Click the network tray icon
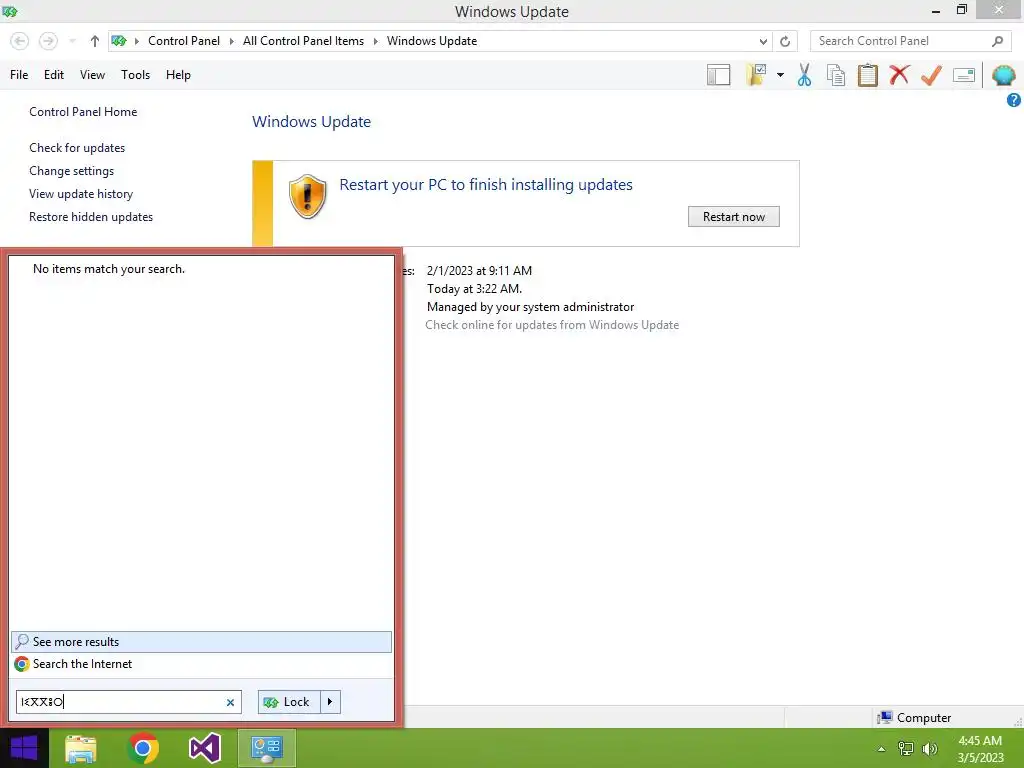Screen dimensions: 1024x768 pyautogui.click(x=906, y=749)
